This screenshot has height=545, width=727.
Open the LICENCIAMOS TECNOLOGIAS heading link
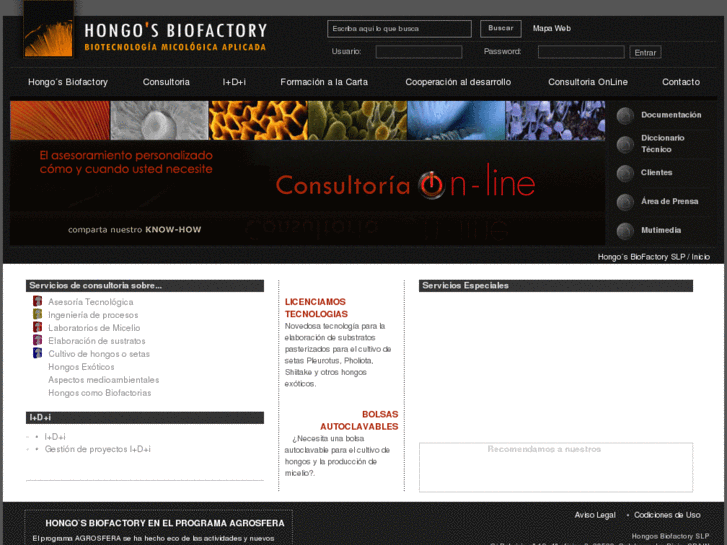pos(316,308)
